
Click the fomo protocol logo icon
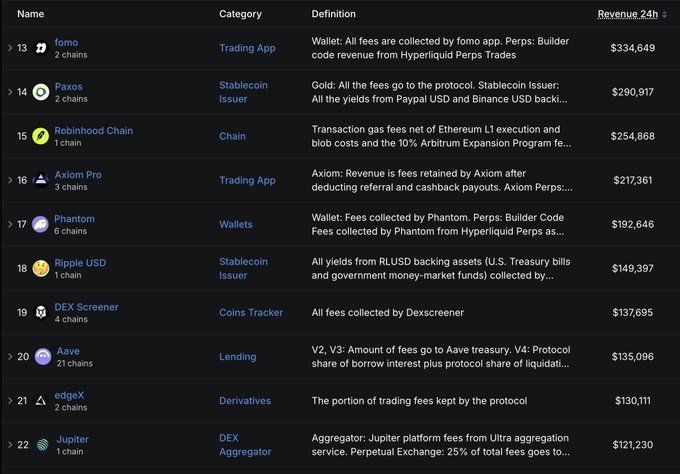coord(41,48)
